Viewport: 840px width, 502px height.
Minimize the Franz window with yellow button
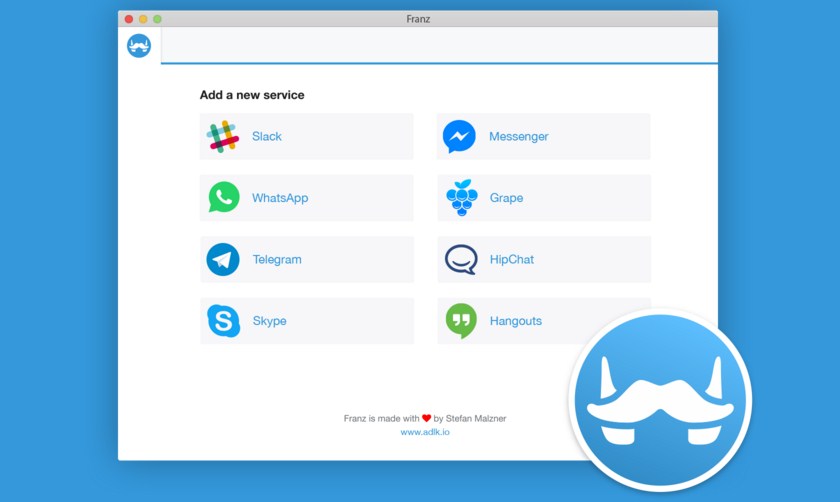coord(143,19)
